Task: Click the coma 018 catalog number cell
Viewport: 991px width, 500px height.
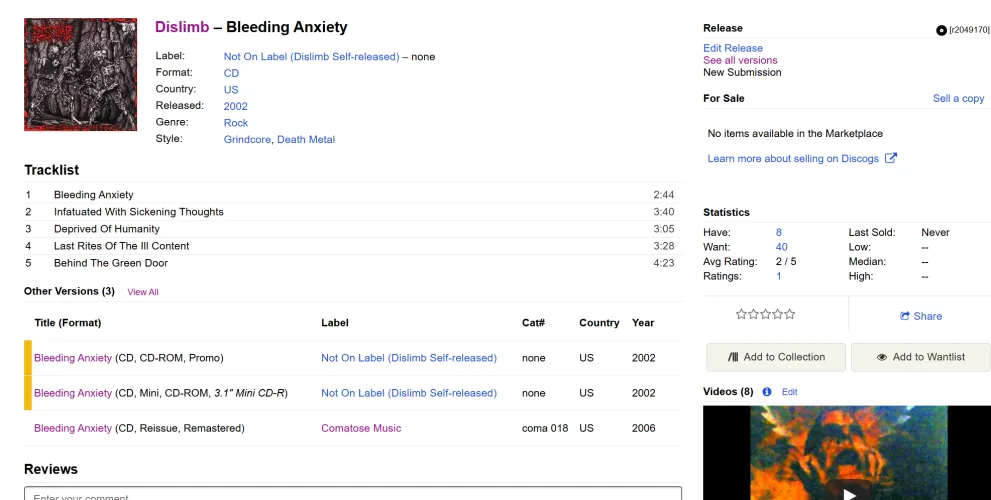Action: pyautogui.click(x=545, y=428)
